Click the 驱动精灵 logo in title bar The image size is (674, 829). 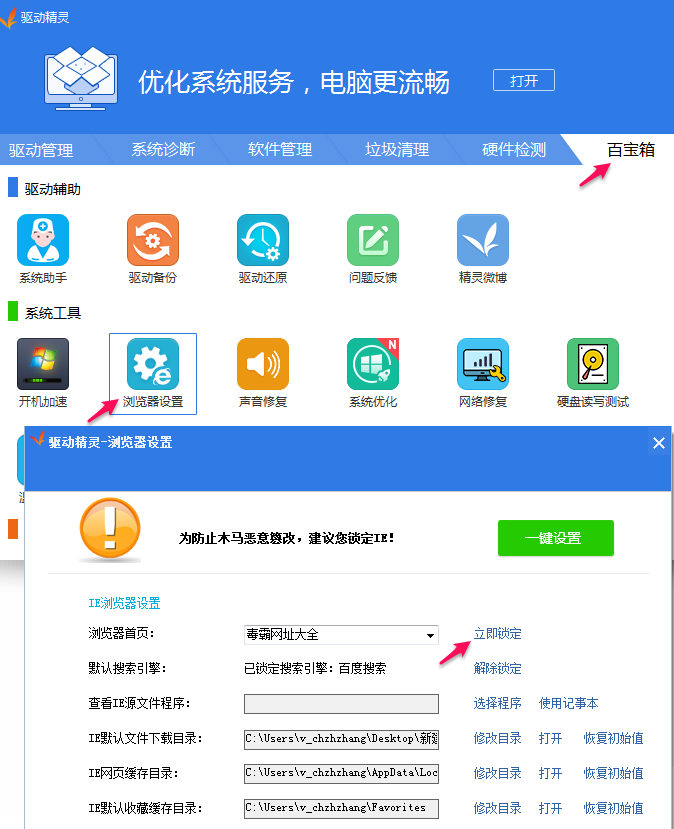coord(9,17)
